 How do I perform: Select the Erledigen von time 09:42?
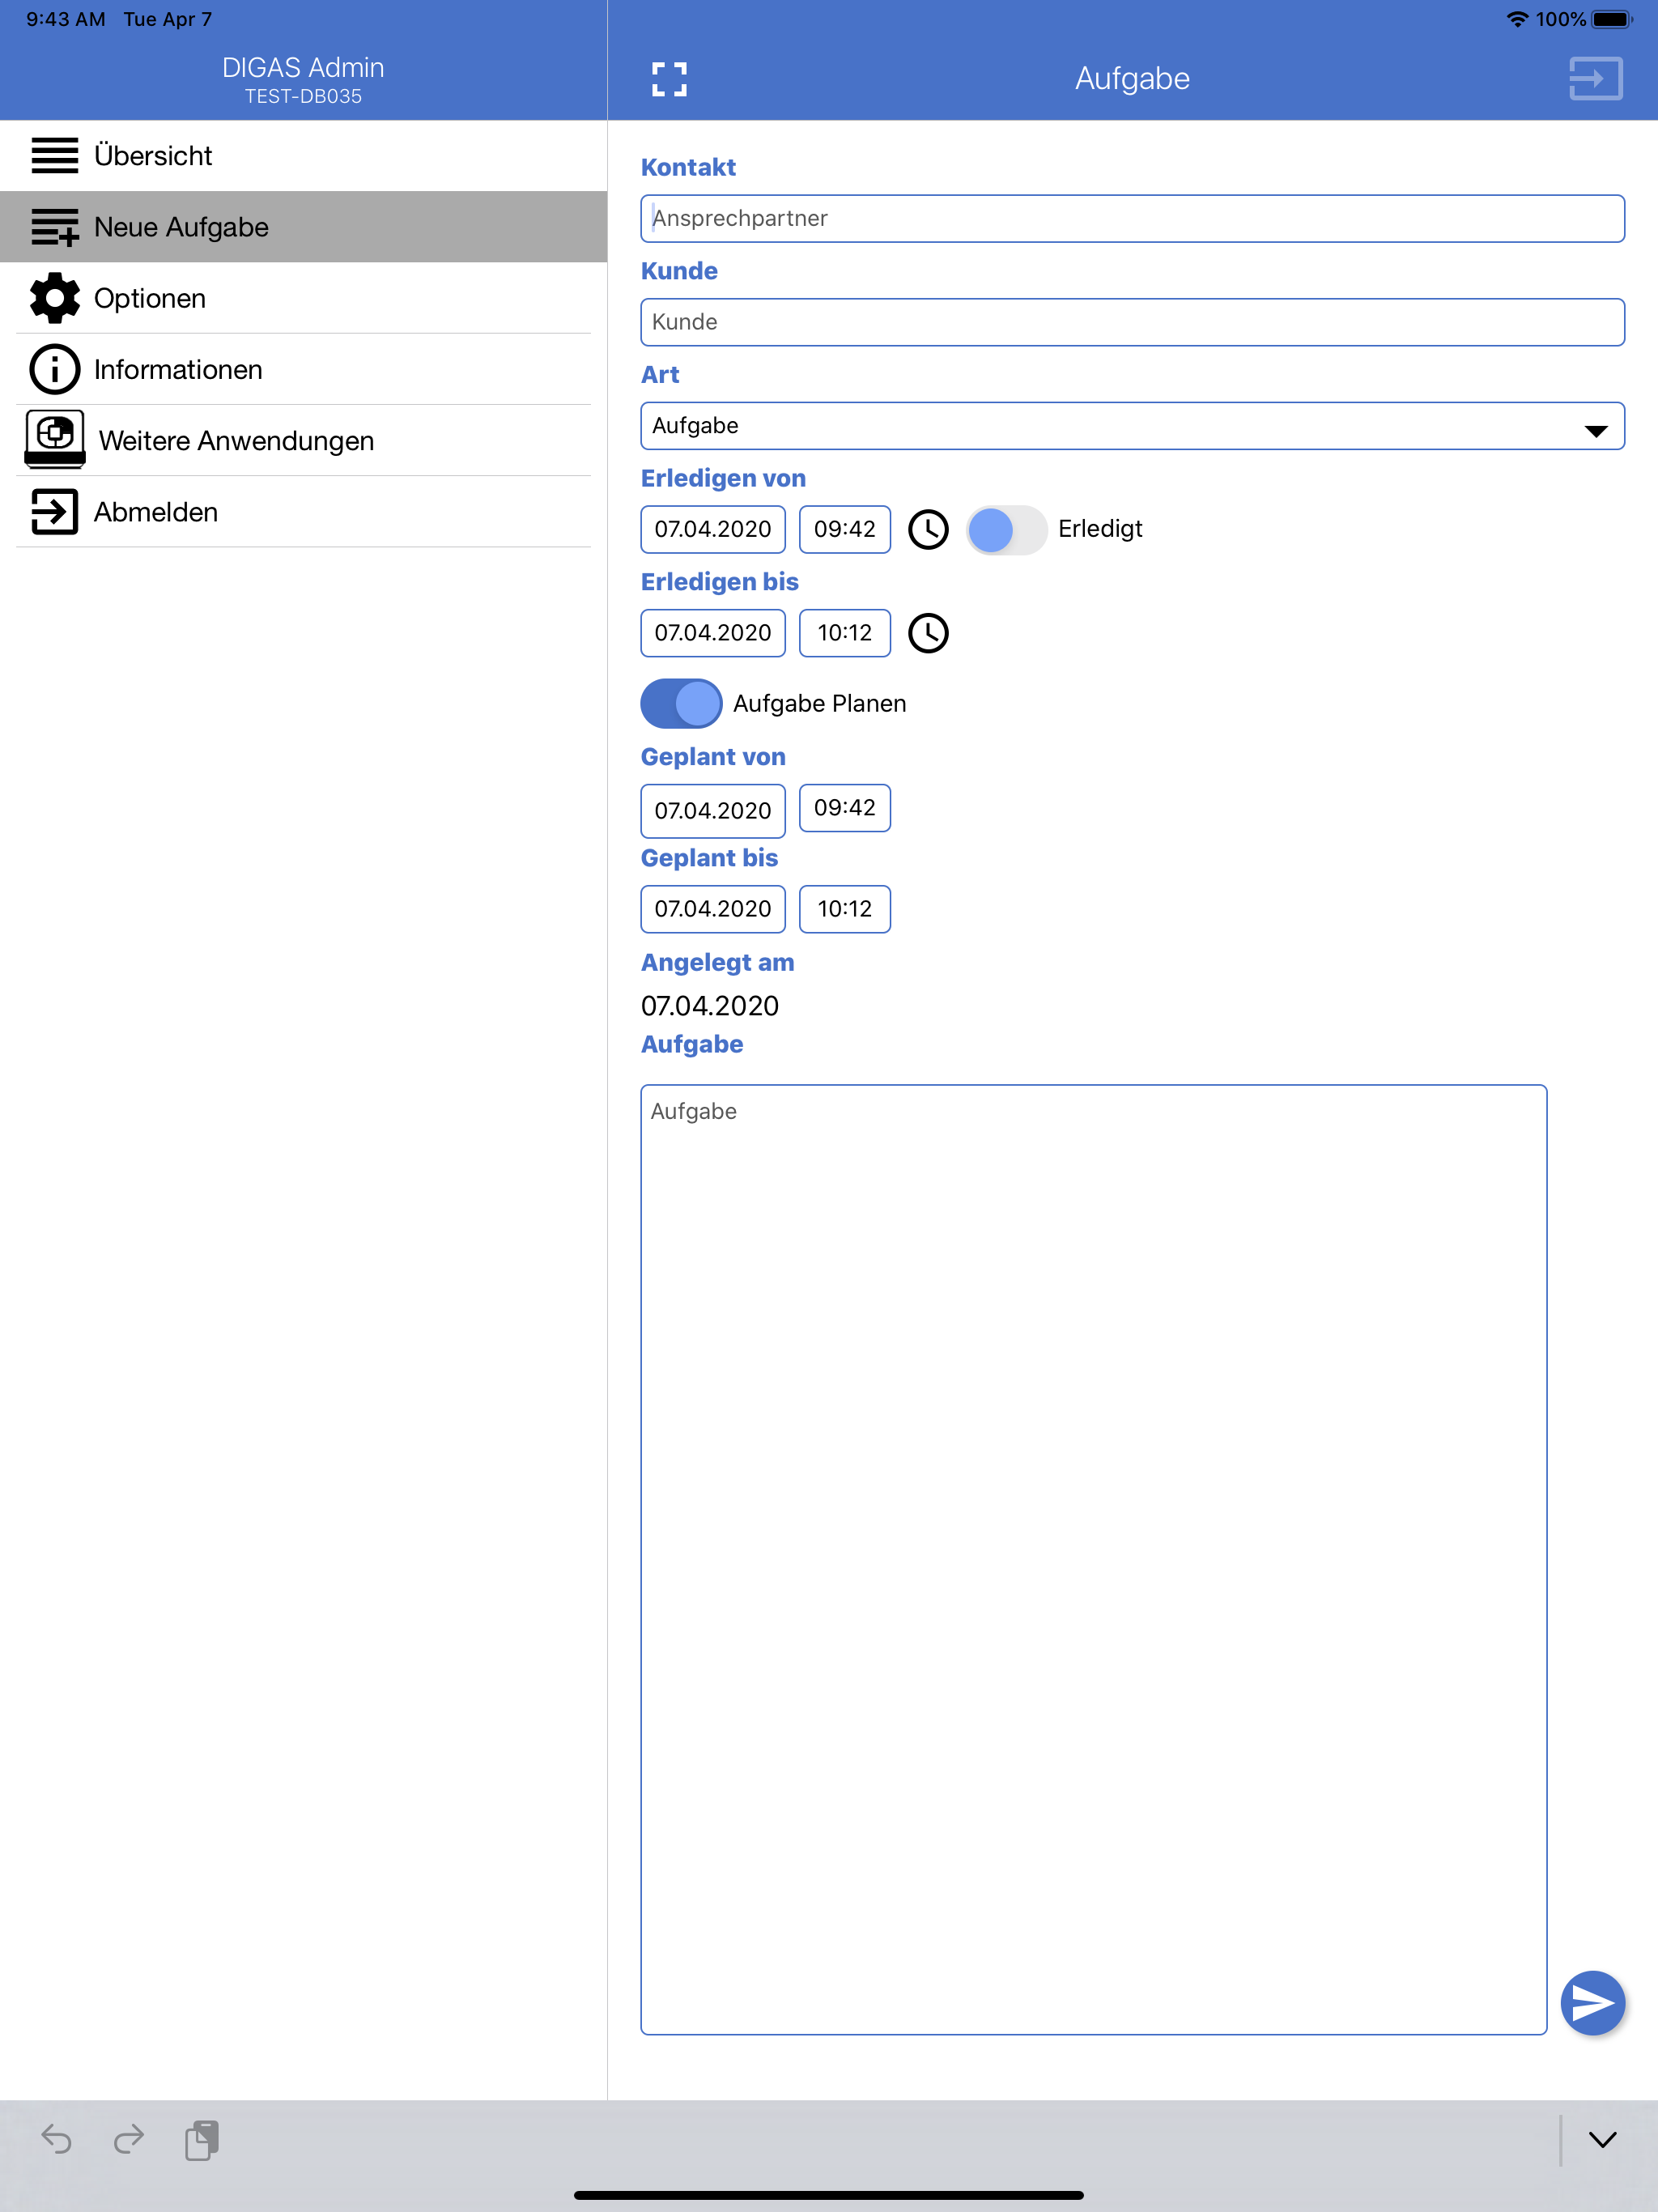coord(845,529)
